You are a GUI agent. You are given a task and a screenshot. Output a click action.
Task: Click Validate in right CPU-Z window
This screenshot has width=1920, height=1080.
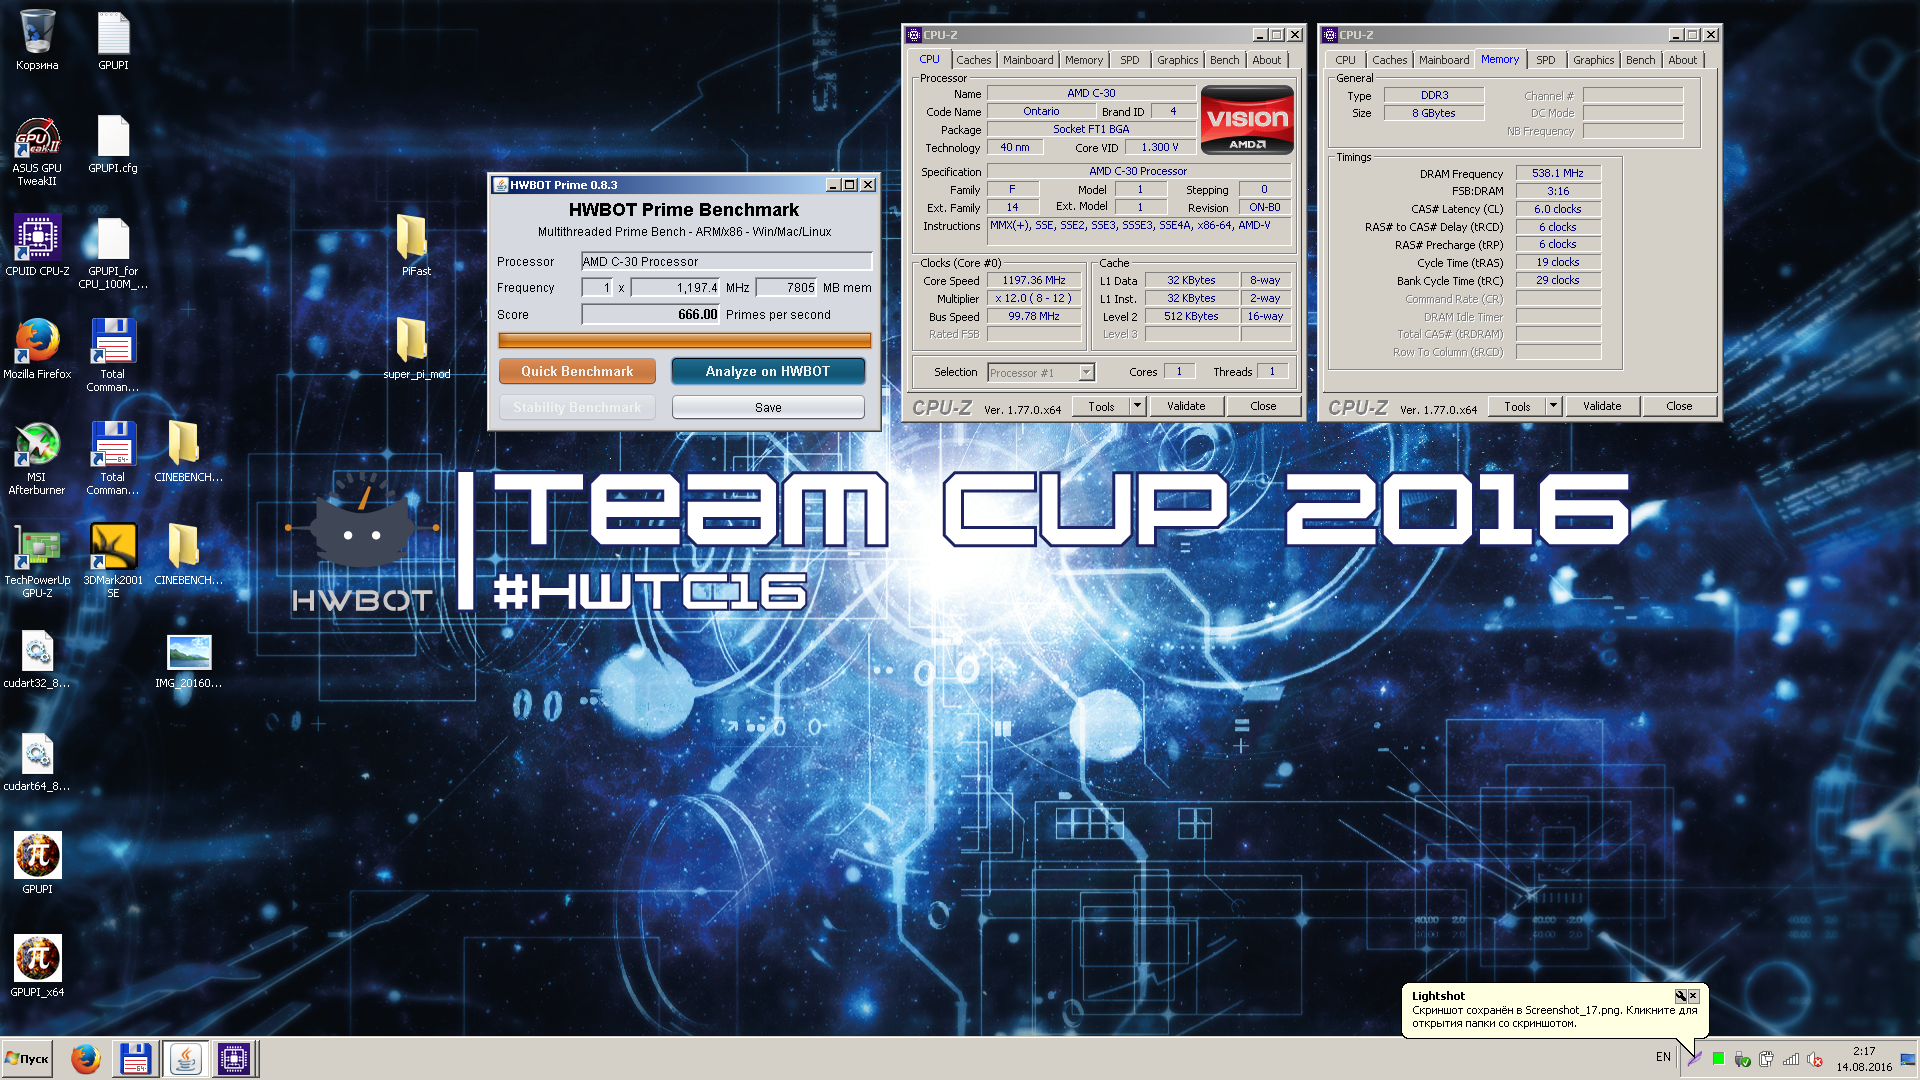tap(1602, 406)
